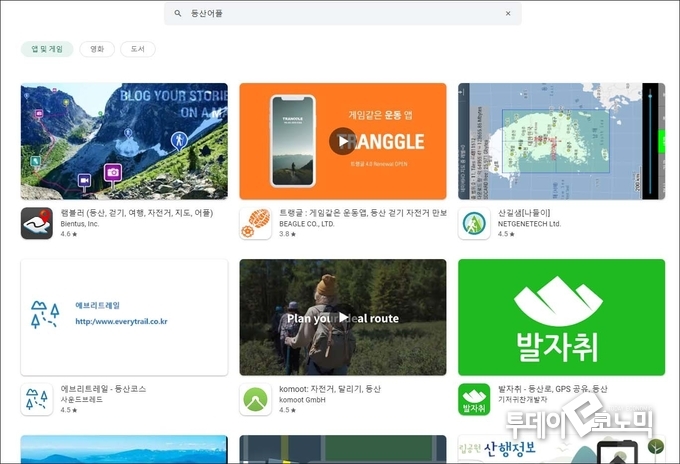Image resolution: width=680 pixels, height=464 pixels.
Task: Select the 앱 및 게임 filter chip
Action: click(x=47, y=49)
